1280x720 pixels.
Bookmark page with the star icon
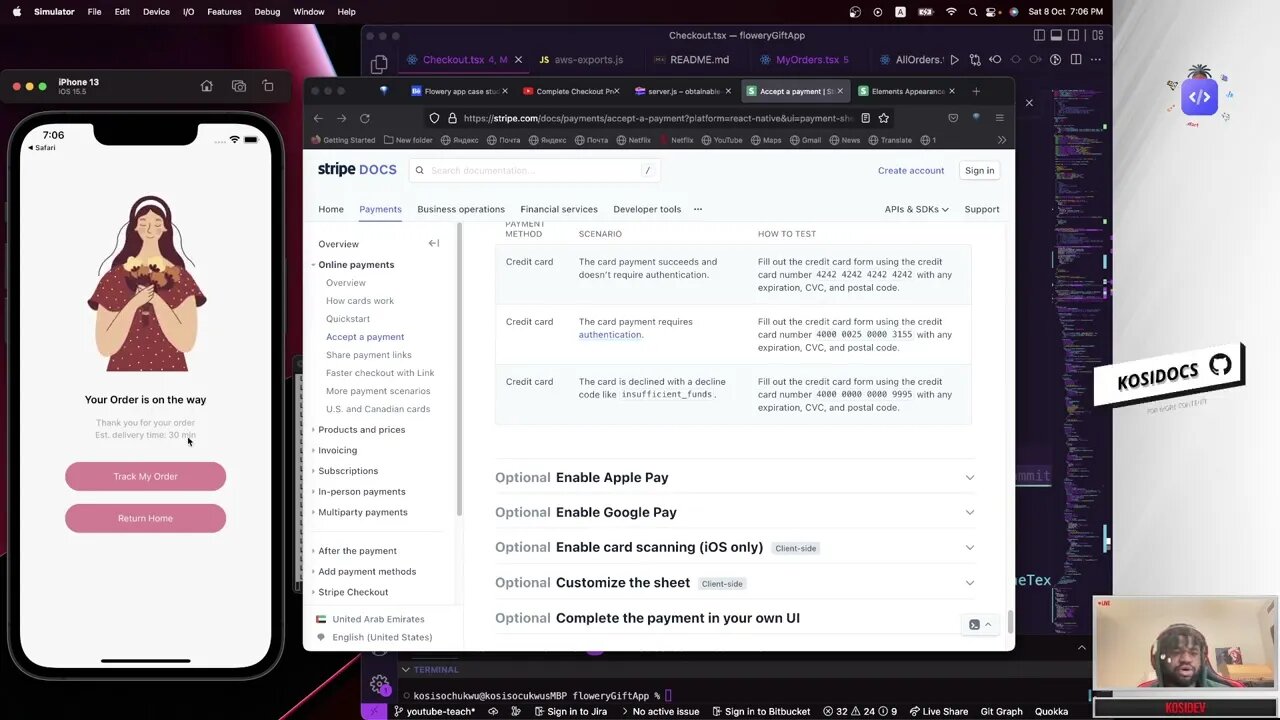[x=884, y=118]
